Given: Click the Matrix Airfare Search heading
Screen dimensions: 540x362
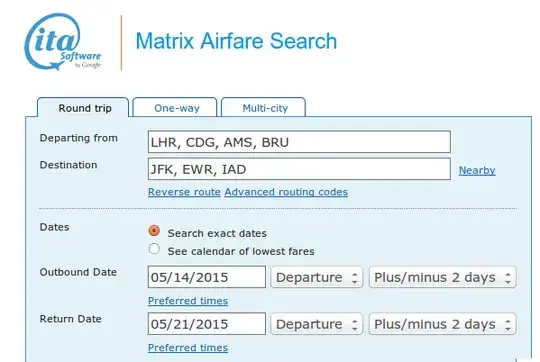Looking at the screenshot, I should [x=236, y=41].
